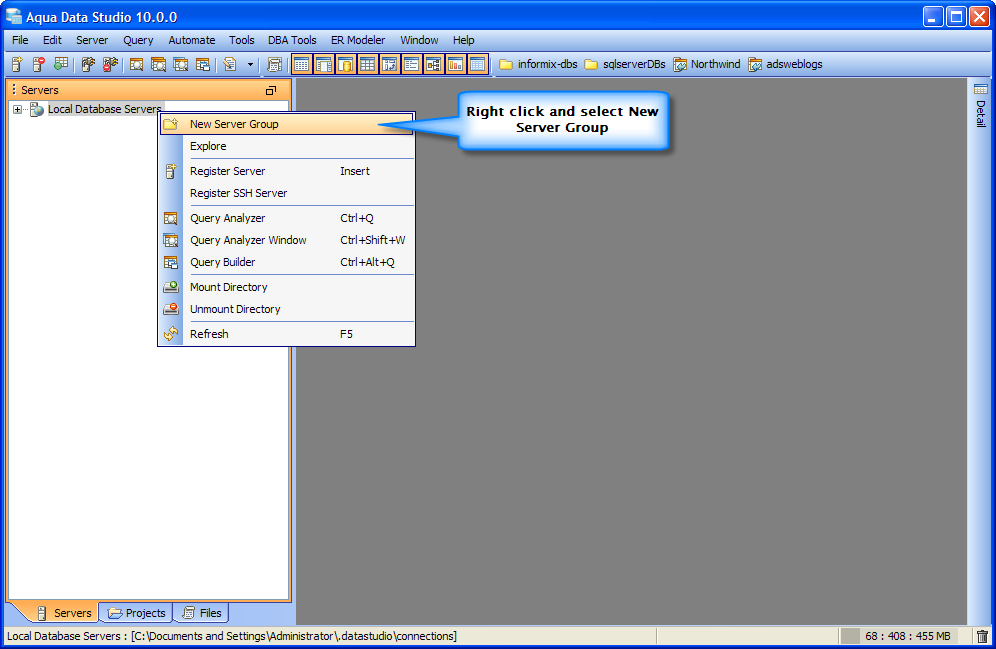Choose Register SSH Server in context menu
The height and width of the screenshot is (649, 996).
tap(286, 193)
